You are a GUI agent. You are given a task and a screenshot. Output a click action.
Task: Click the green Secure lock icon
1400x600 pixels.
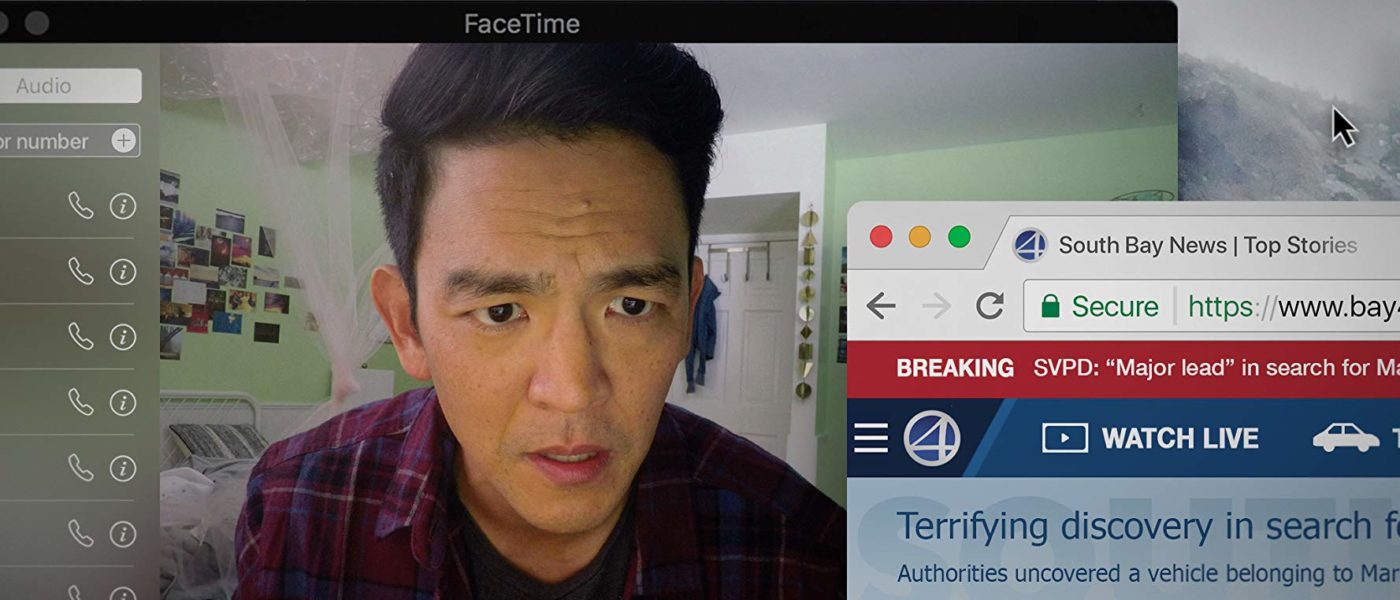1050,306
